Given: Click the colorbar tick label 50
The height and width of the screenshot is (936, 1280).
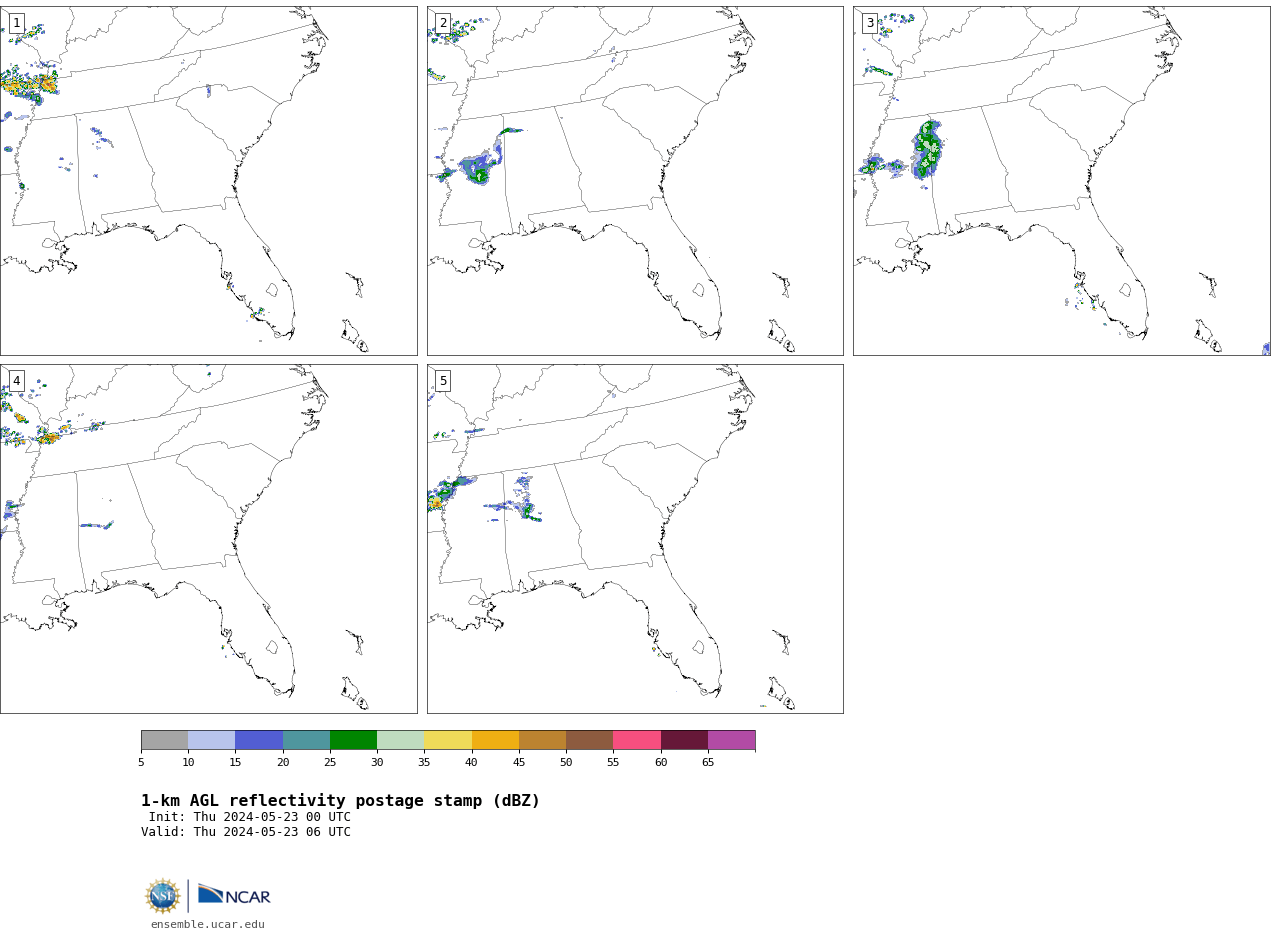Looking at the screenshot, I should pyautogui.click(x=566, y=763).
